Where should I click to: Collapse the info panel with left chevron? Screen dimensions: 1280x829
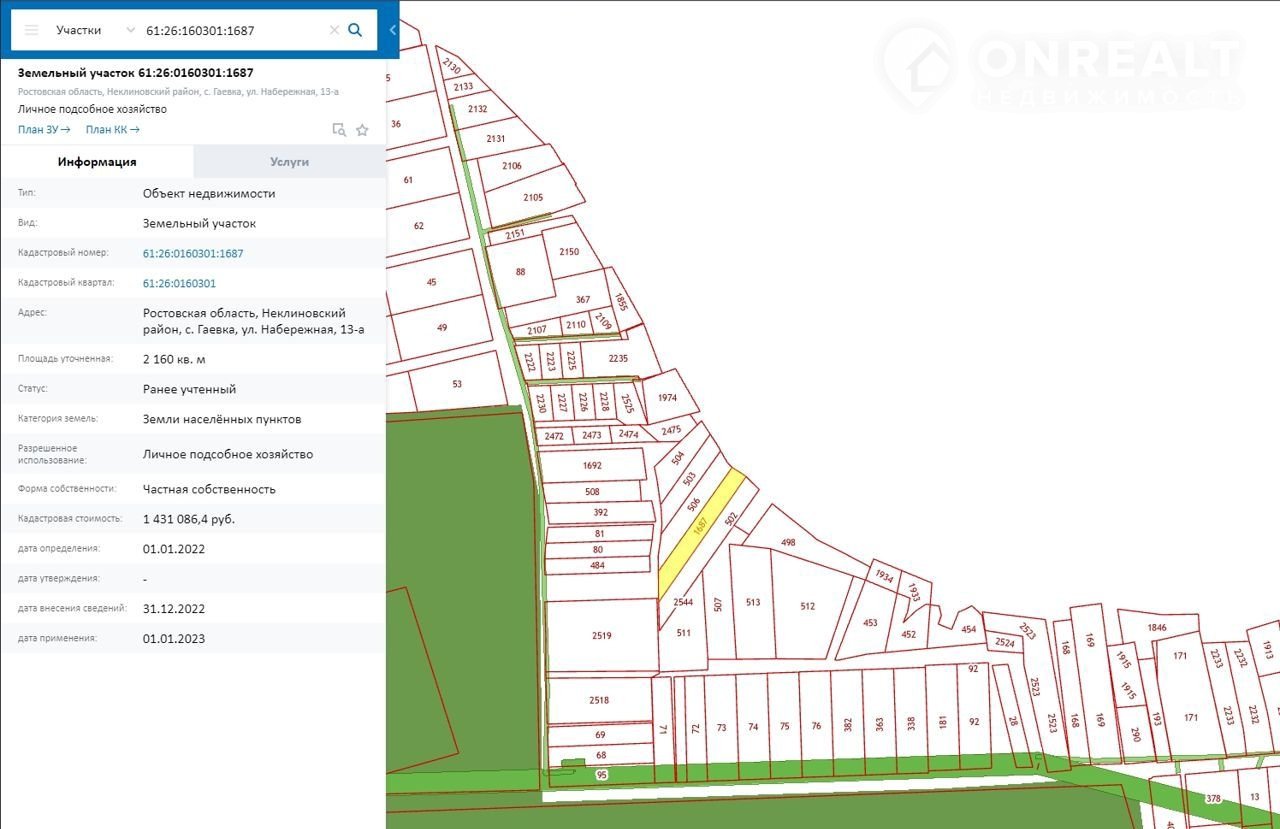point(392,30)
